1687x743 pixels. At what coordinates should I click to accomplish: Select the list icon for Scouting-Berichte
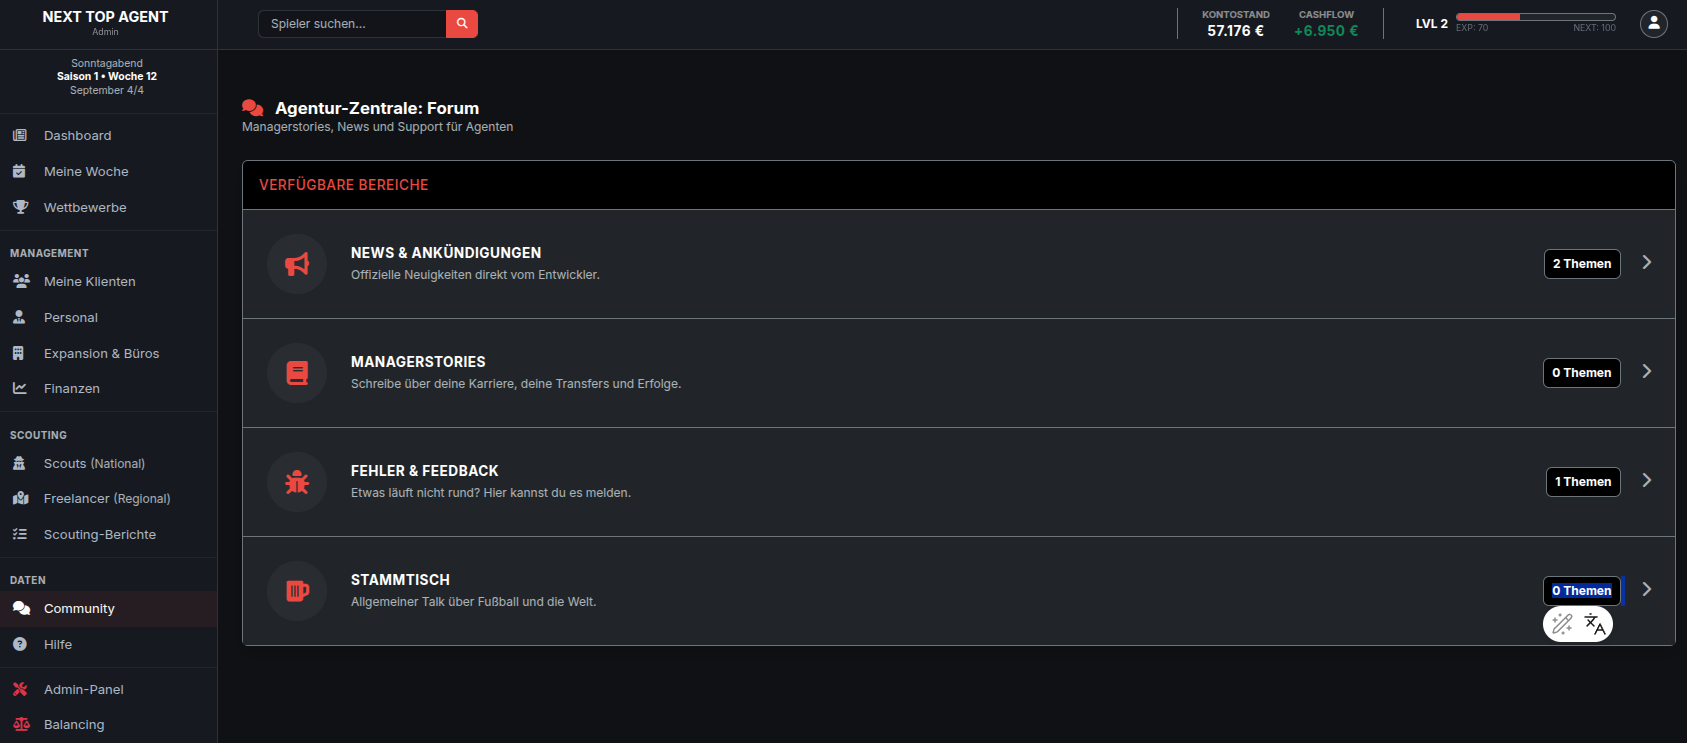20,534
